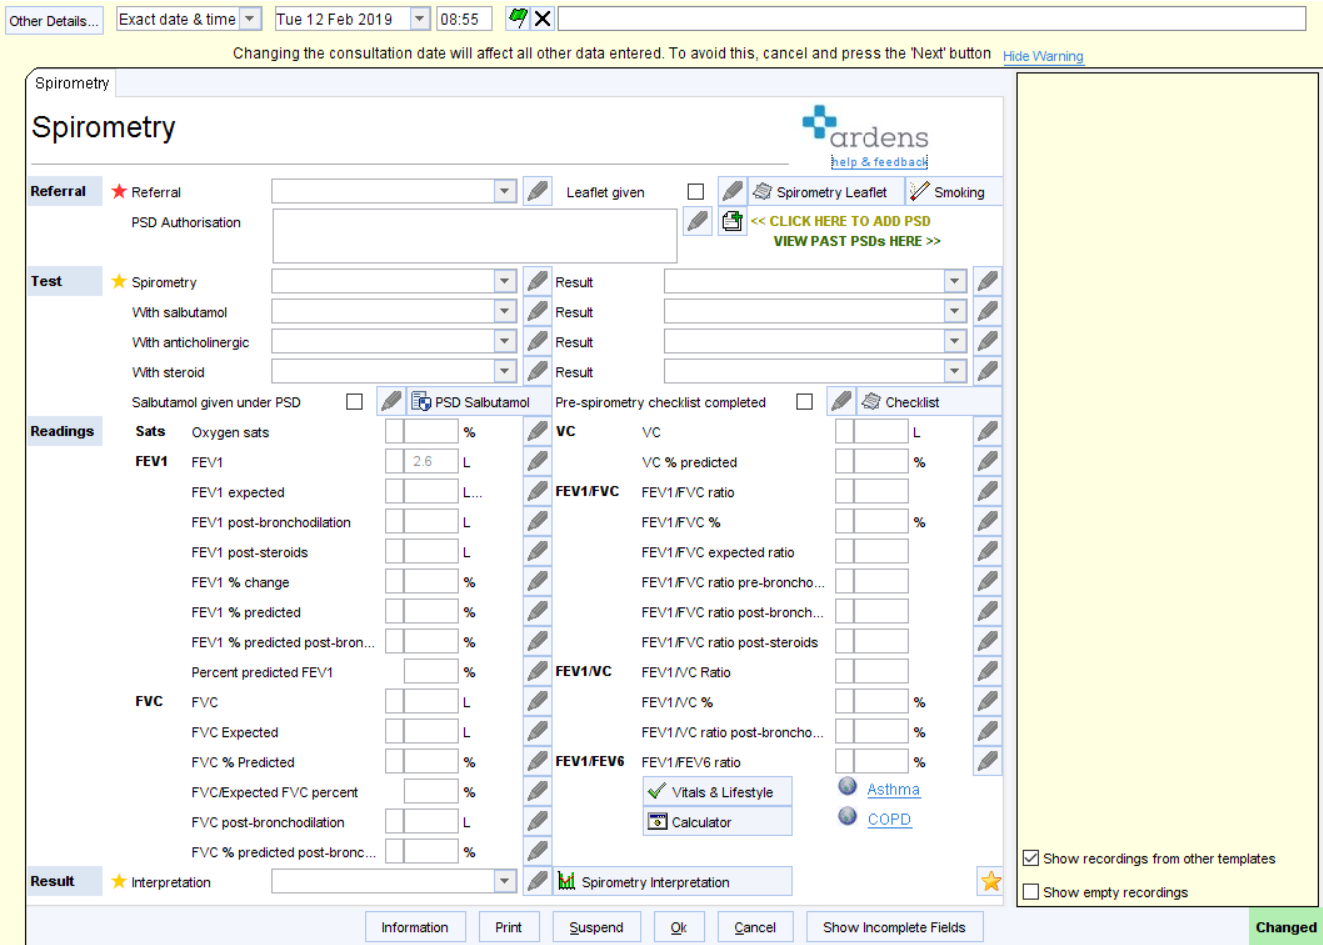Viewport: 1323px width, 945px height.
Task: Click the pencil icon beside Referral
Action: coord(537,191)
